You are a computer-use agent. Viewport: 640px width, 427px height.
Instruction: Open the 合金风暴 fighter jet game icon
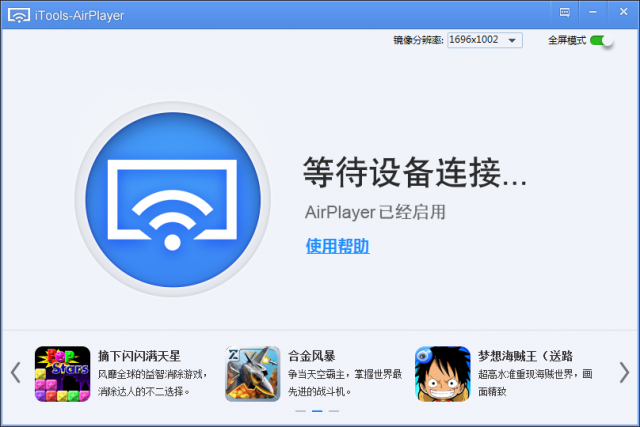[x=253, y=374]
